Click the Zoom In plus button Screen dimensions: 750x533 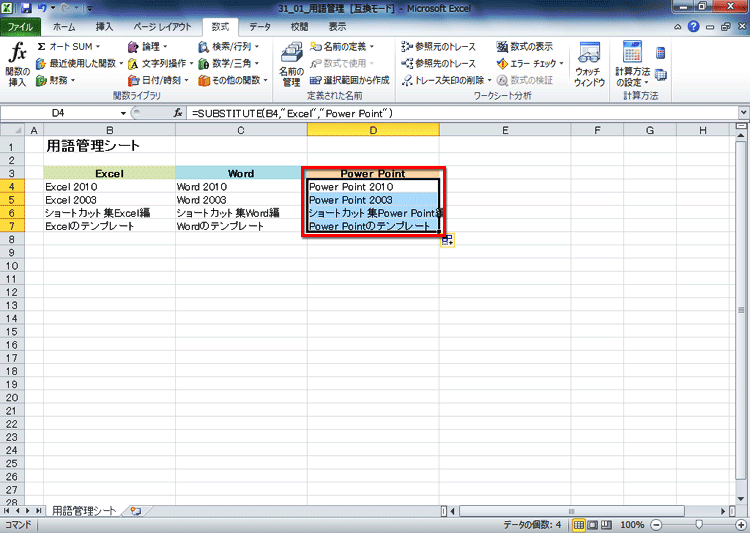click(742, 525)
